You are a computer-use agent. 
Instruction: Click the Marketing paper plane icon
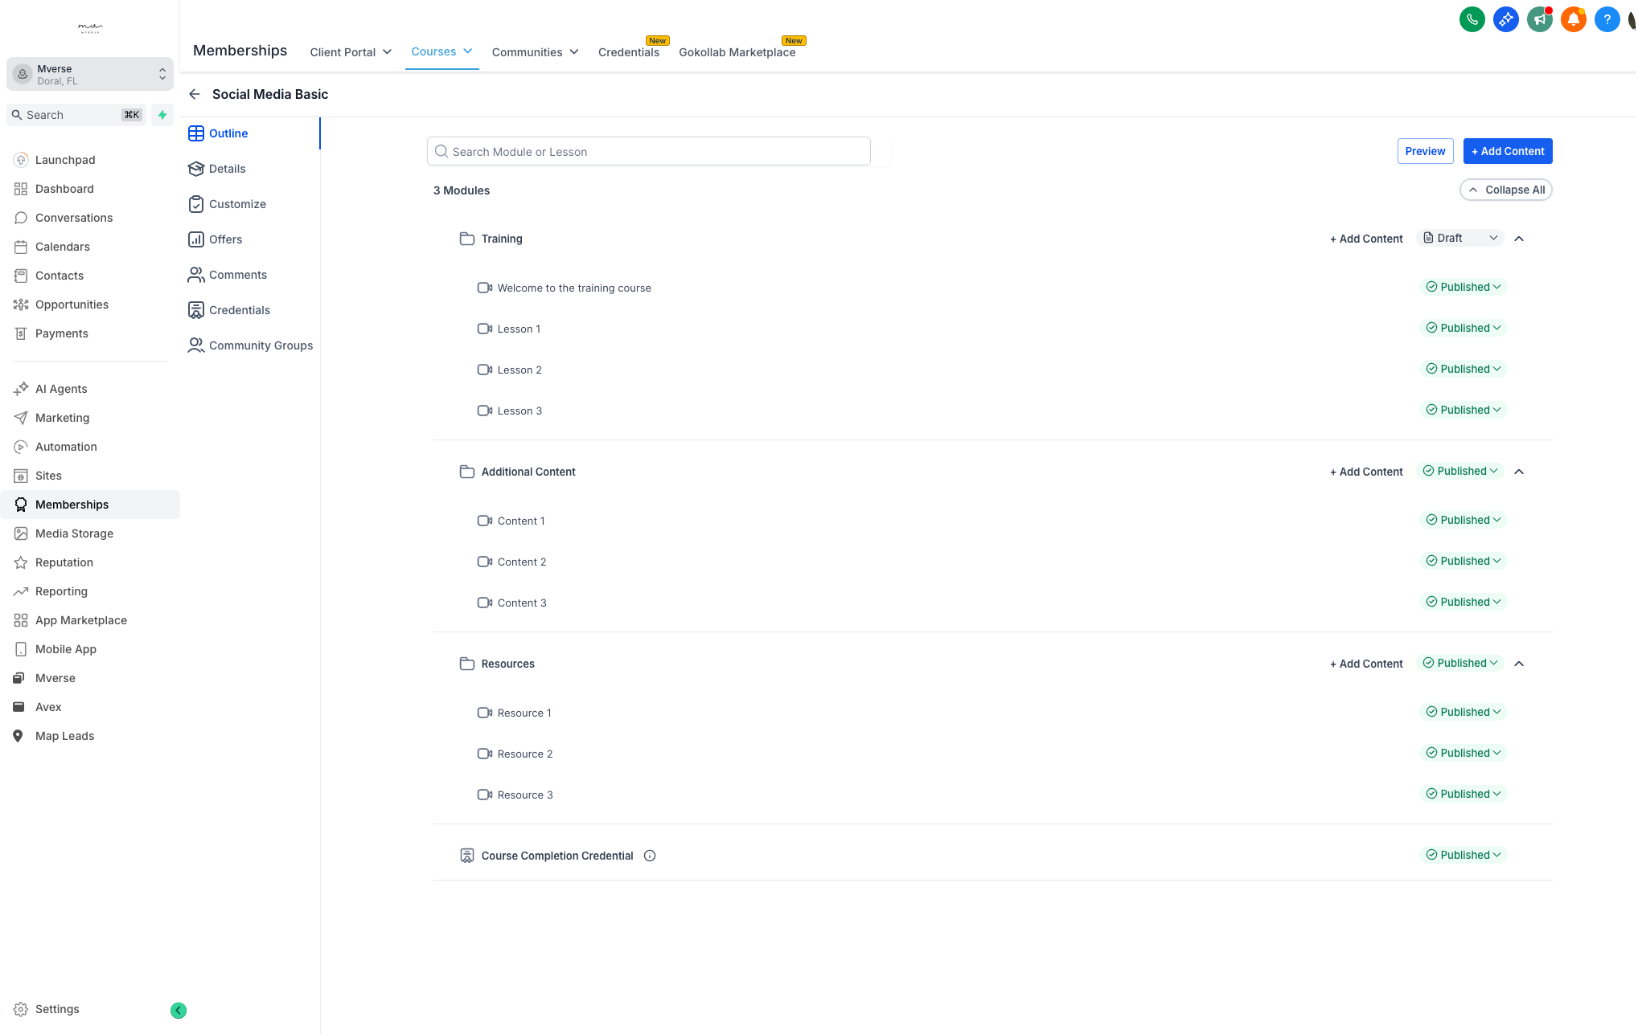[21, 418]
